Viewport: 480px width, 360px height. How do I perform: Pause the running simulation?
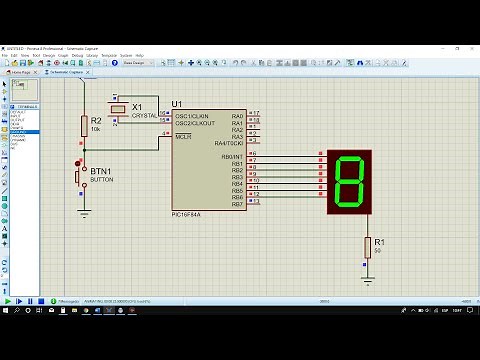30,301
